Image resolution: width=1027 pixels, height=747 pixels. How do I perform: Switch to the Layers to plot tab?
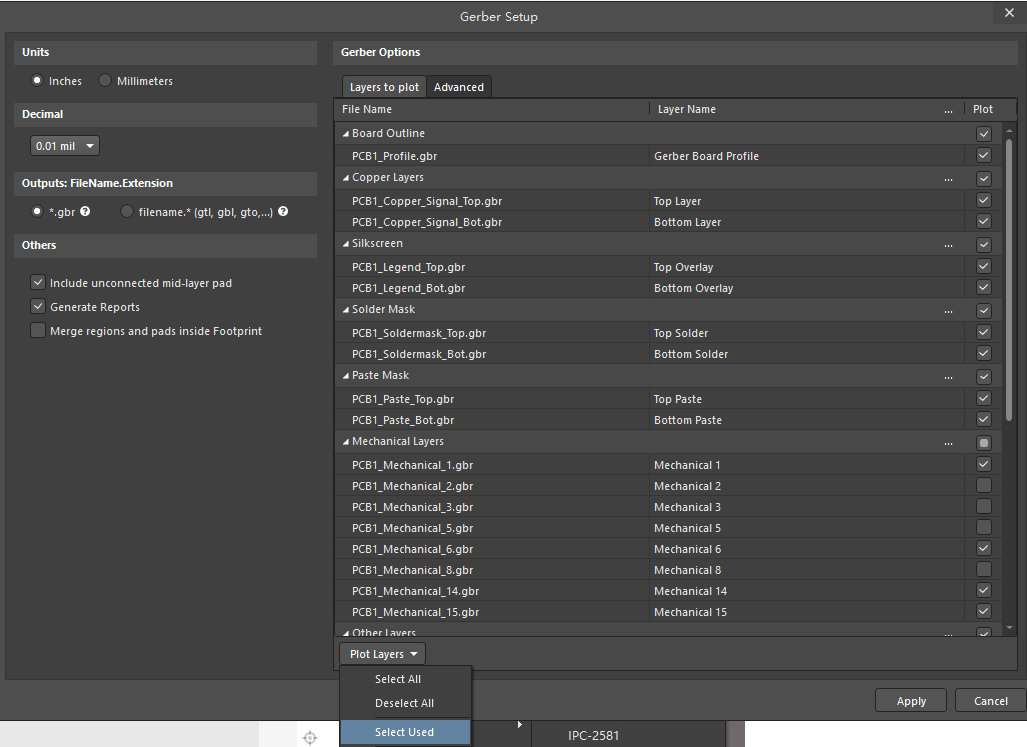(384, 87)
